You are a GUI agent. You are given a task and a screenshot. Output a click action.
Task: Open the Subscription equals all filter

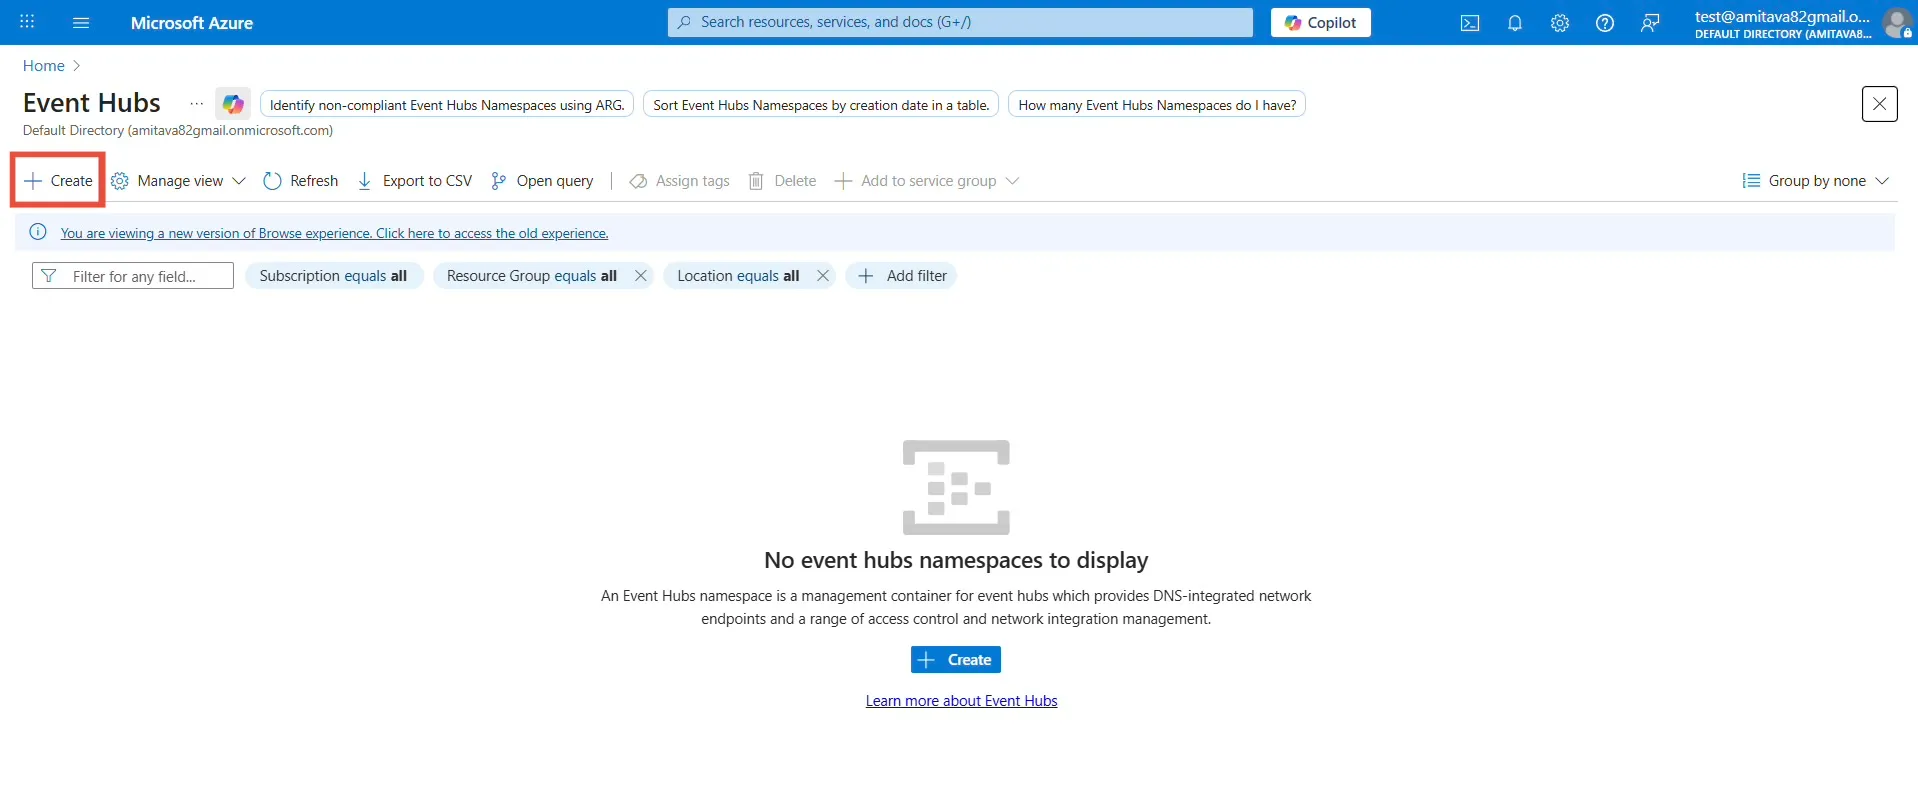click(333, 276)
